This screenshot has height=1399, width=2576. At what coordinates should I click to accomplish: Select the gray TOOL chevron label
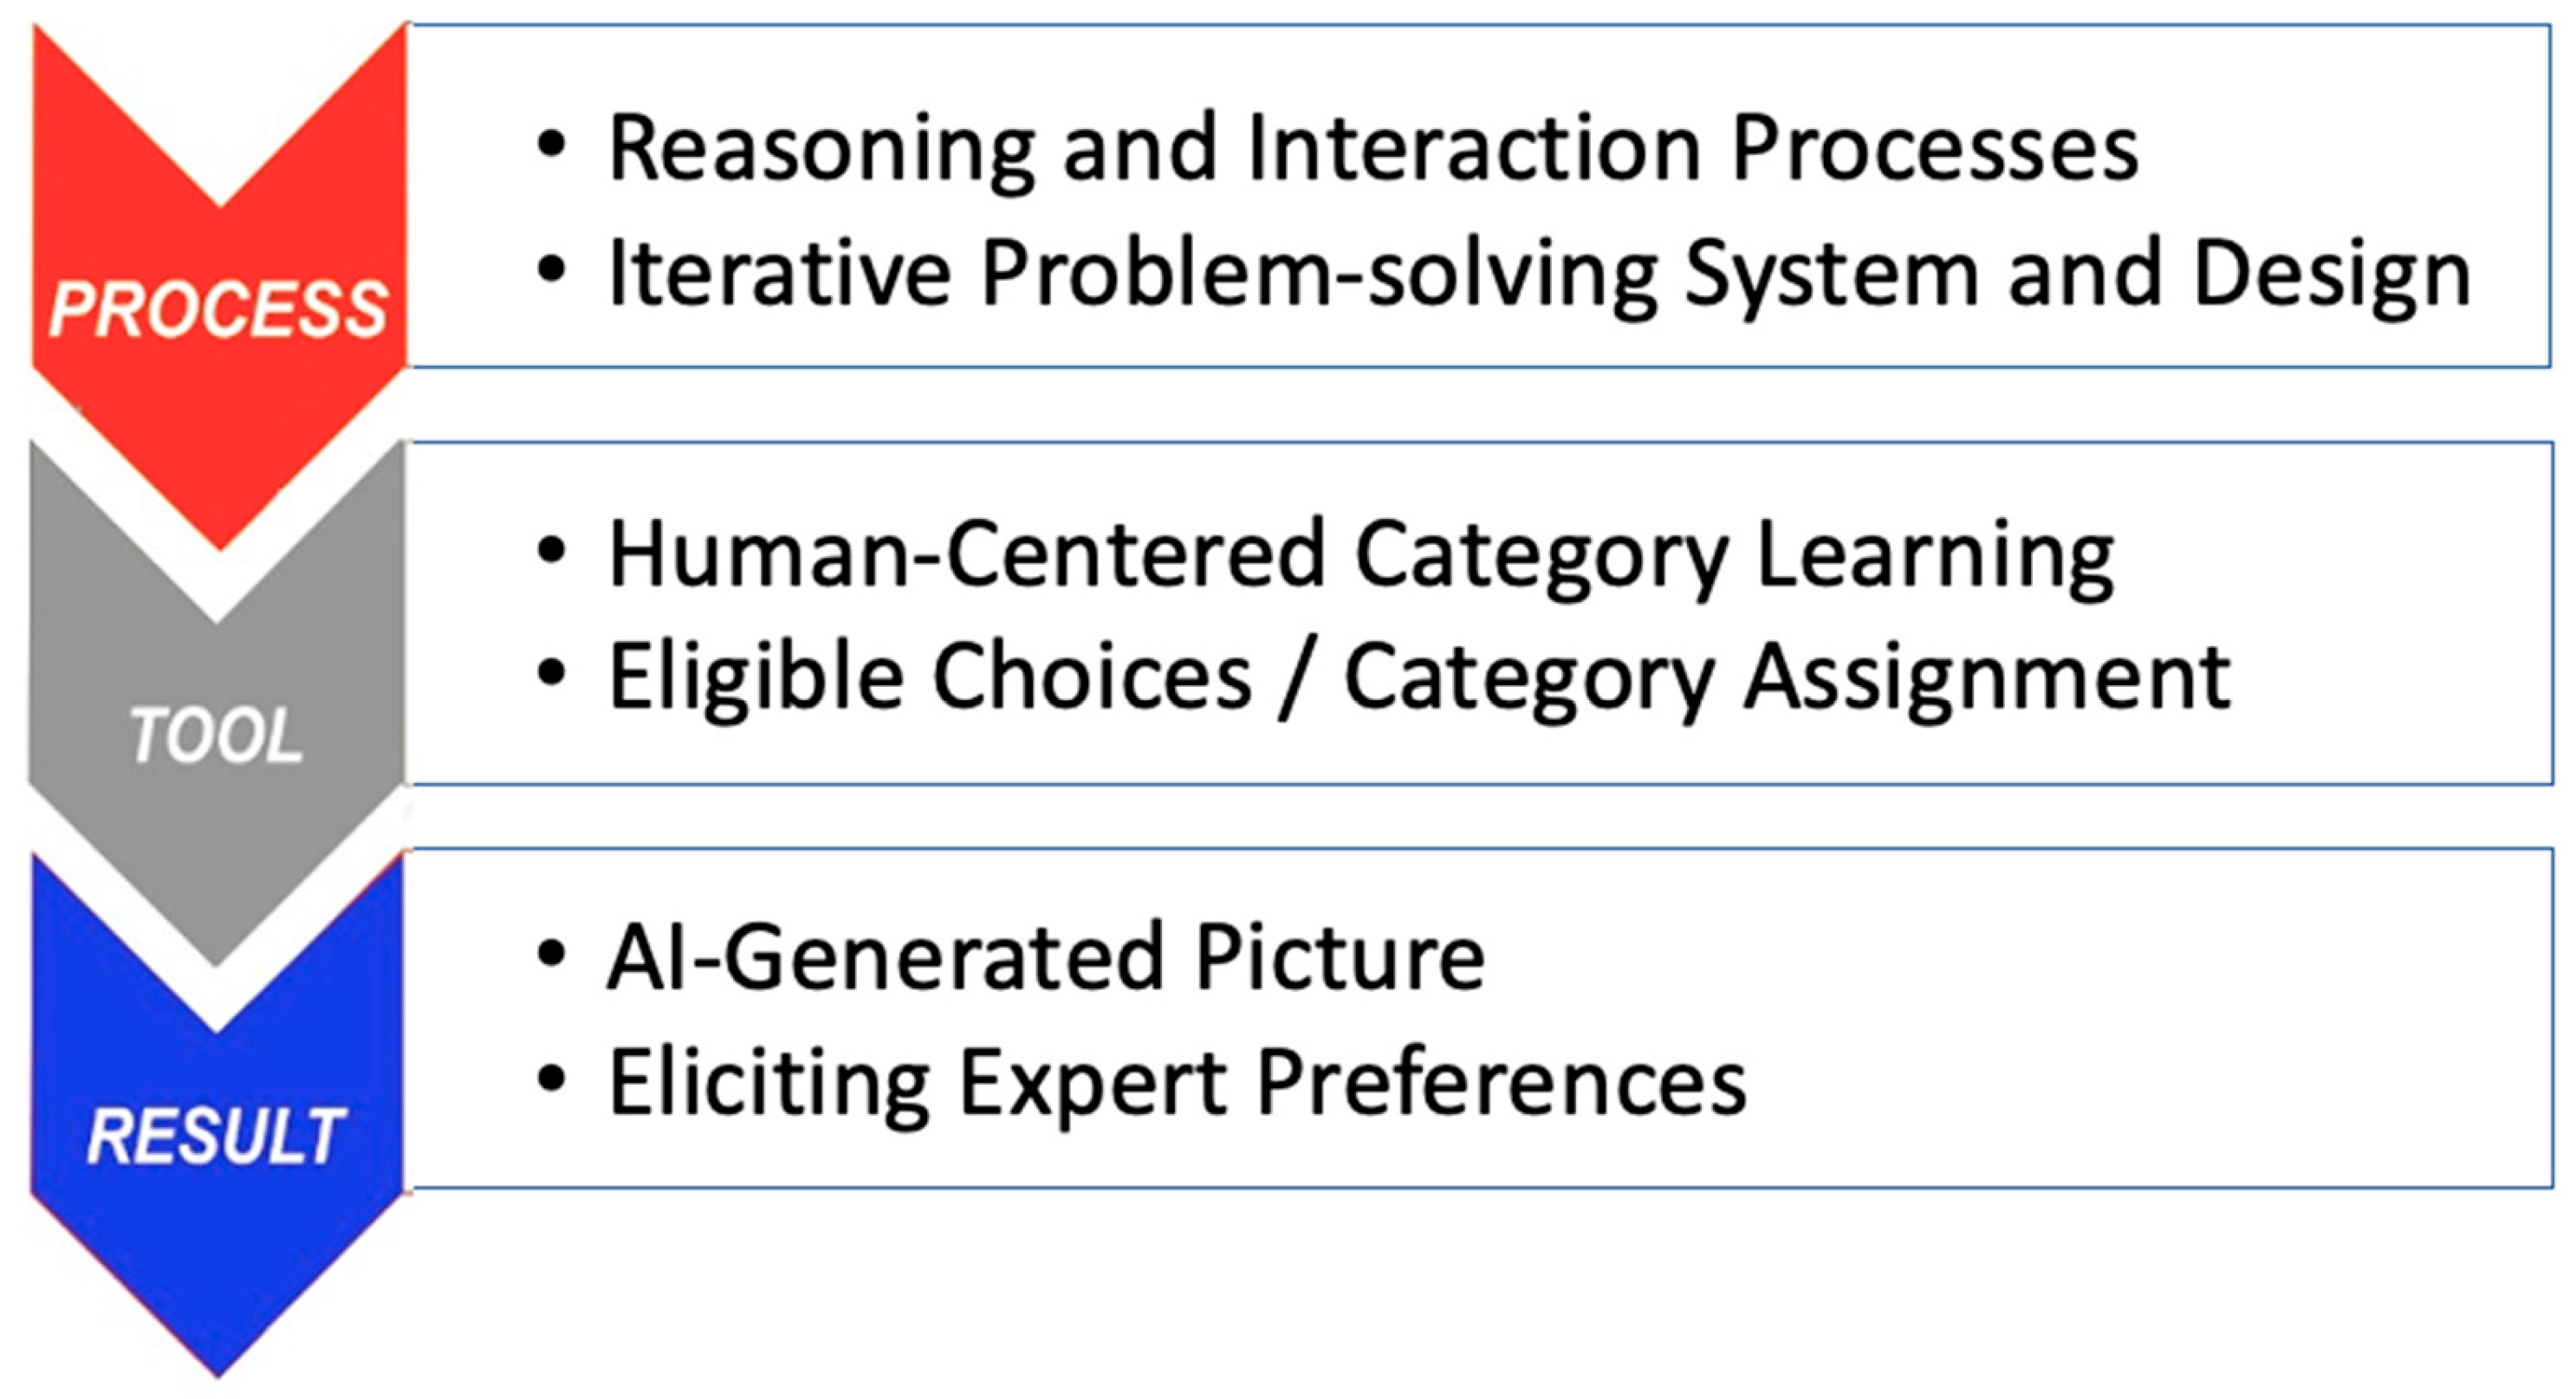point(216,737)
